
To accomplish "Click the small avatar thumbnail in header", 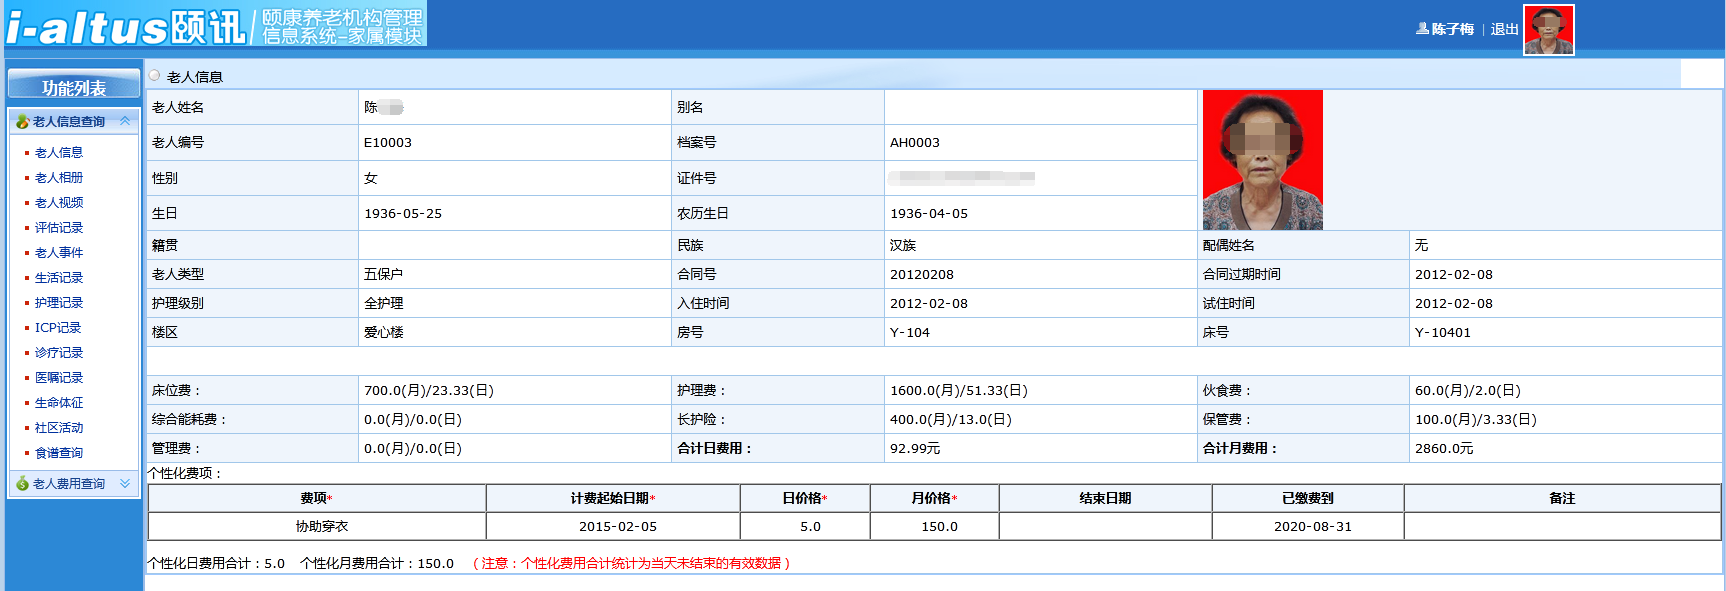I will click(x=1548, y=30).
